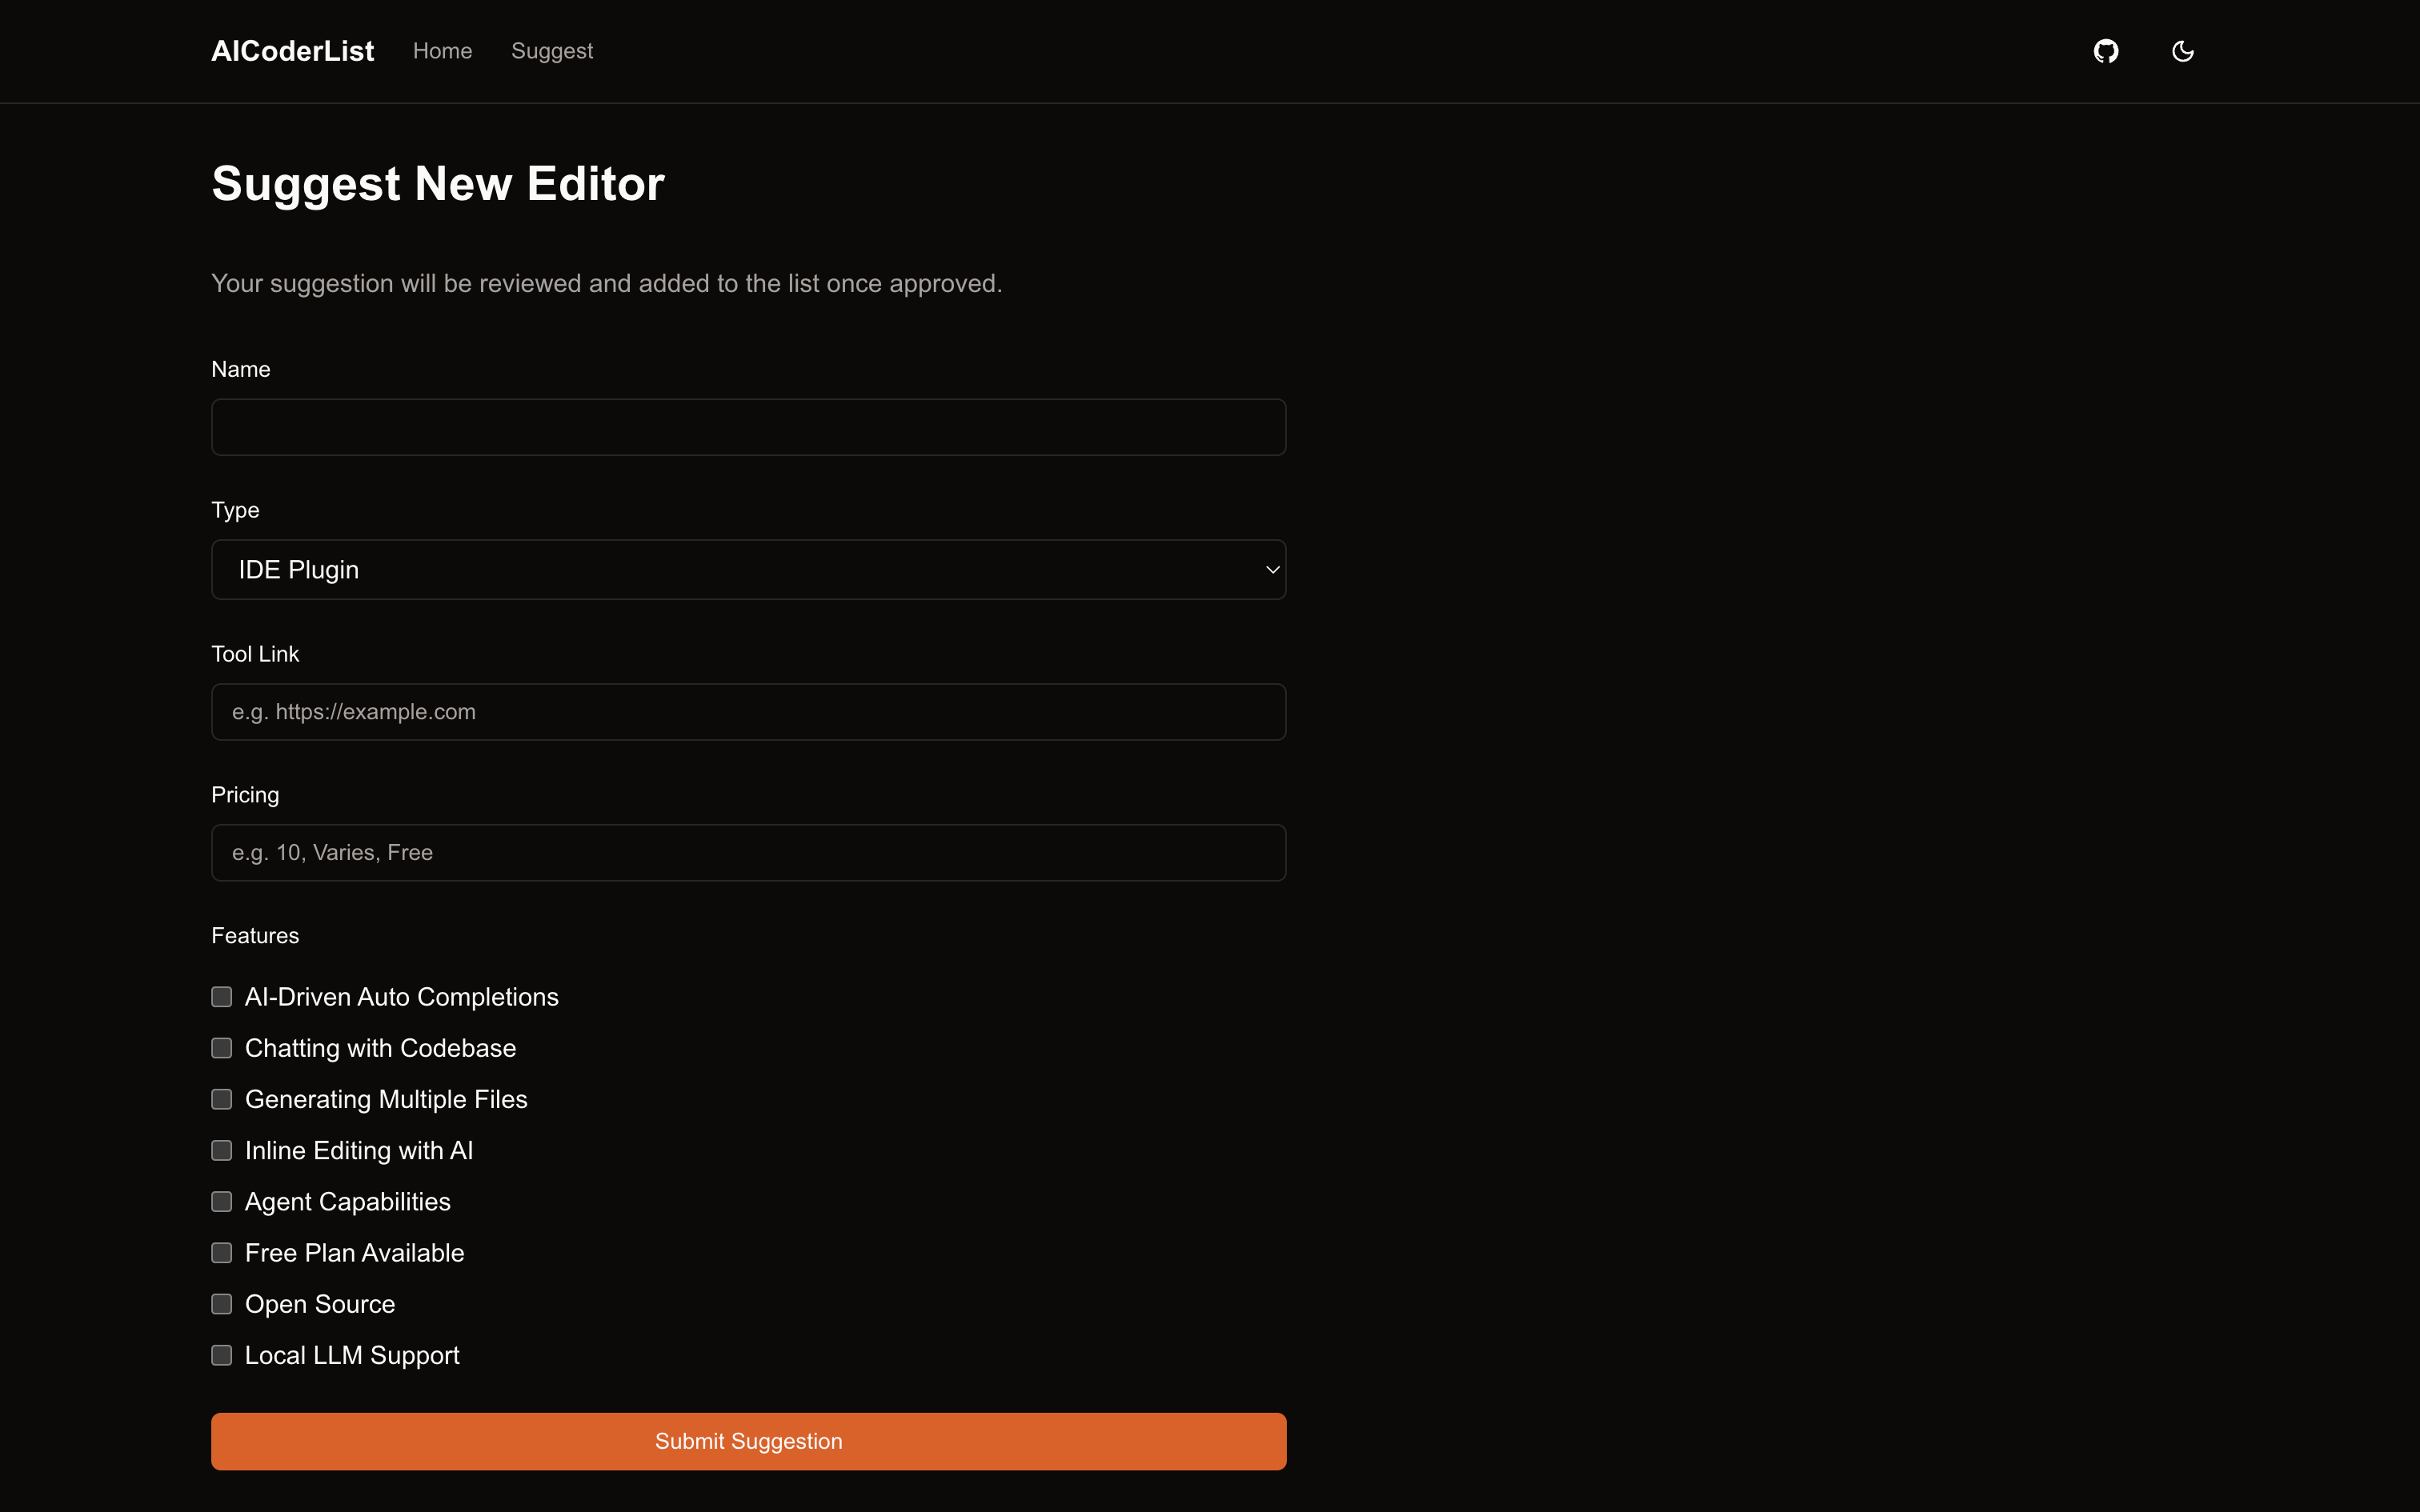Go to the Home nav link

(442, 51)
